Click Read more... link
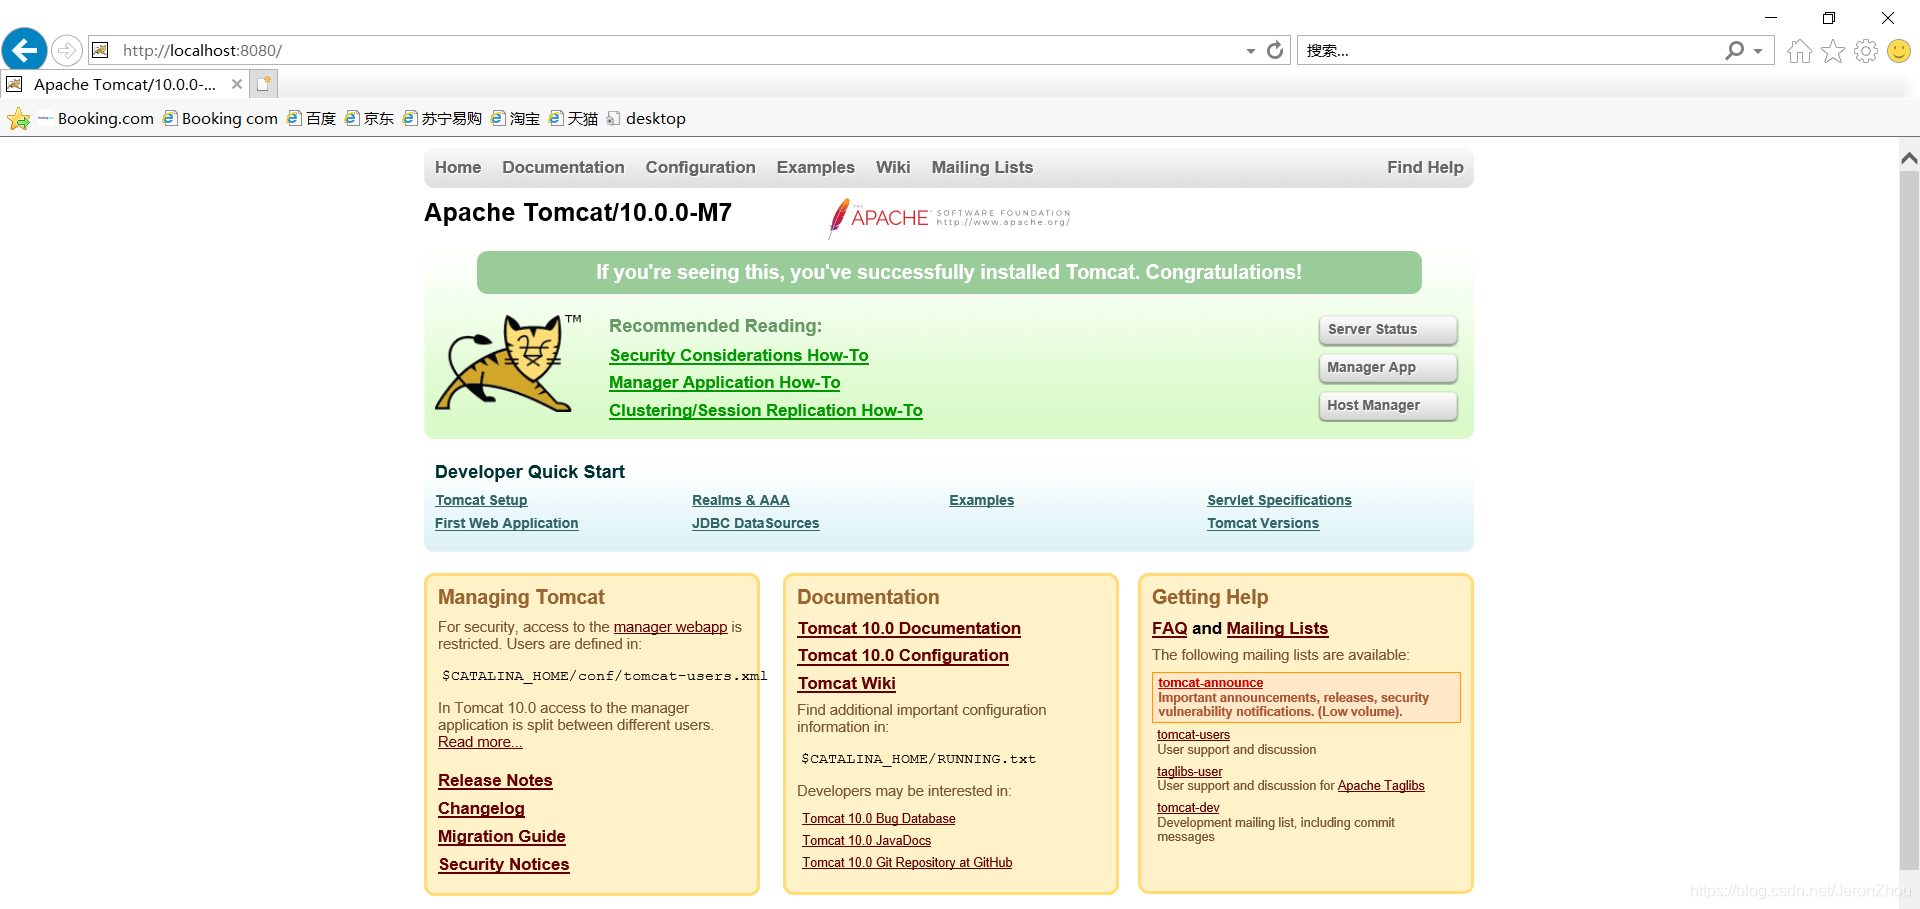 tap(480, 742)
